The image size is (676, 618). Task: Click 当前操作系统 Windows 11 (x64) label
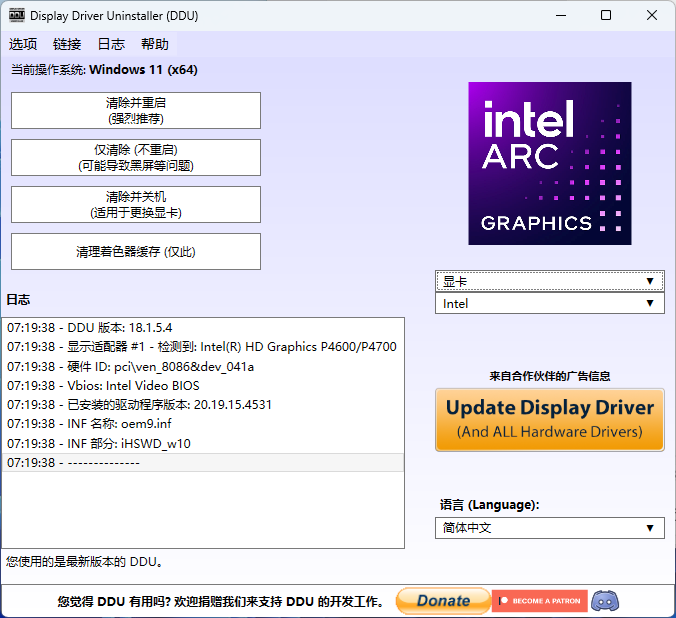tap(104, 70)
